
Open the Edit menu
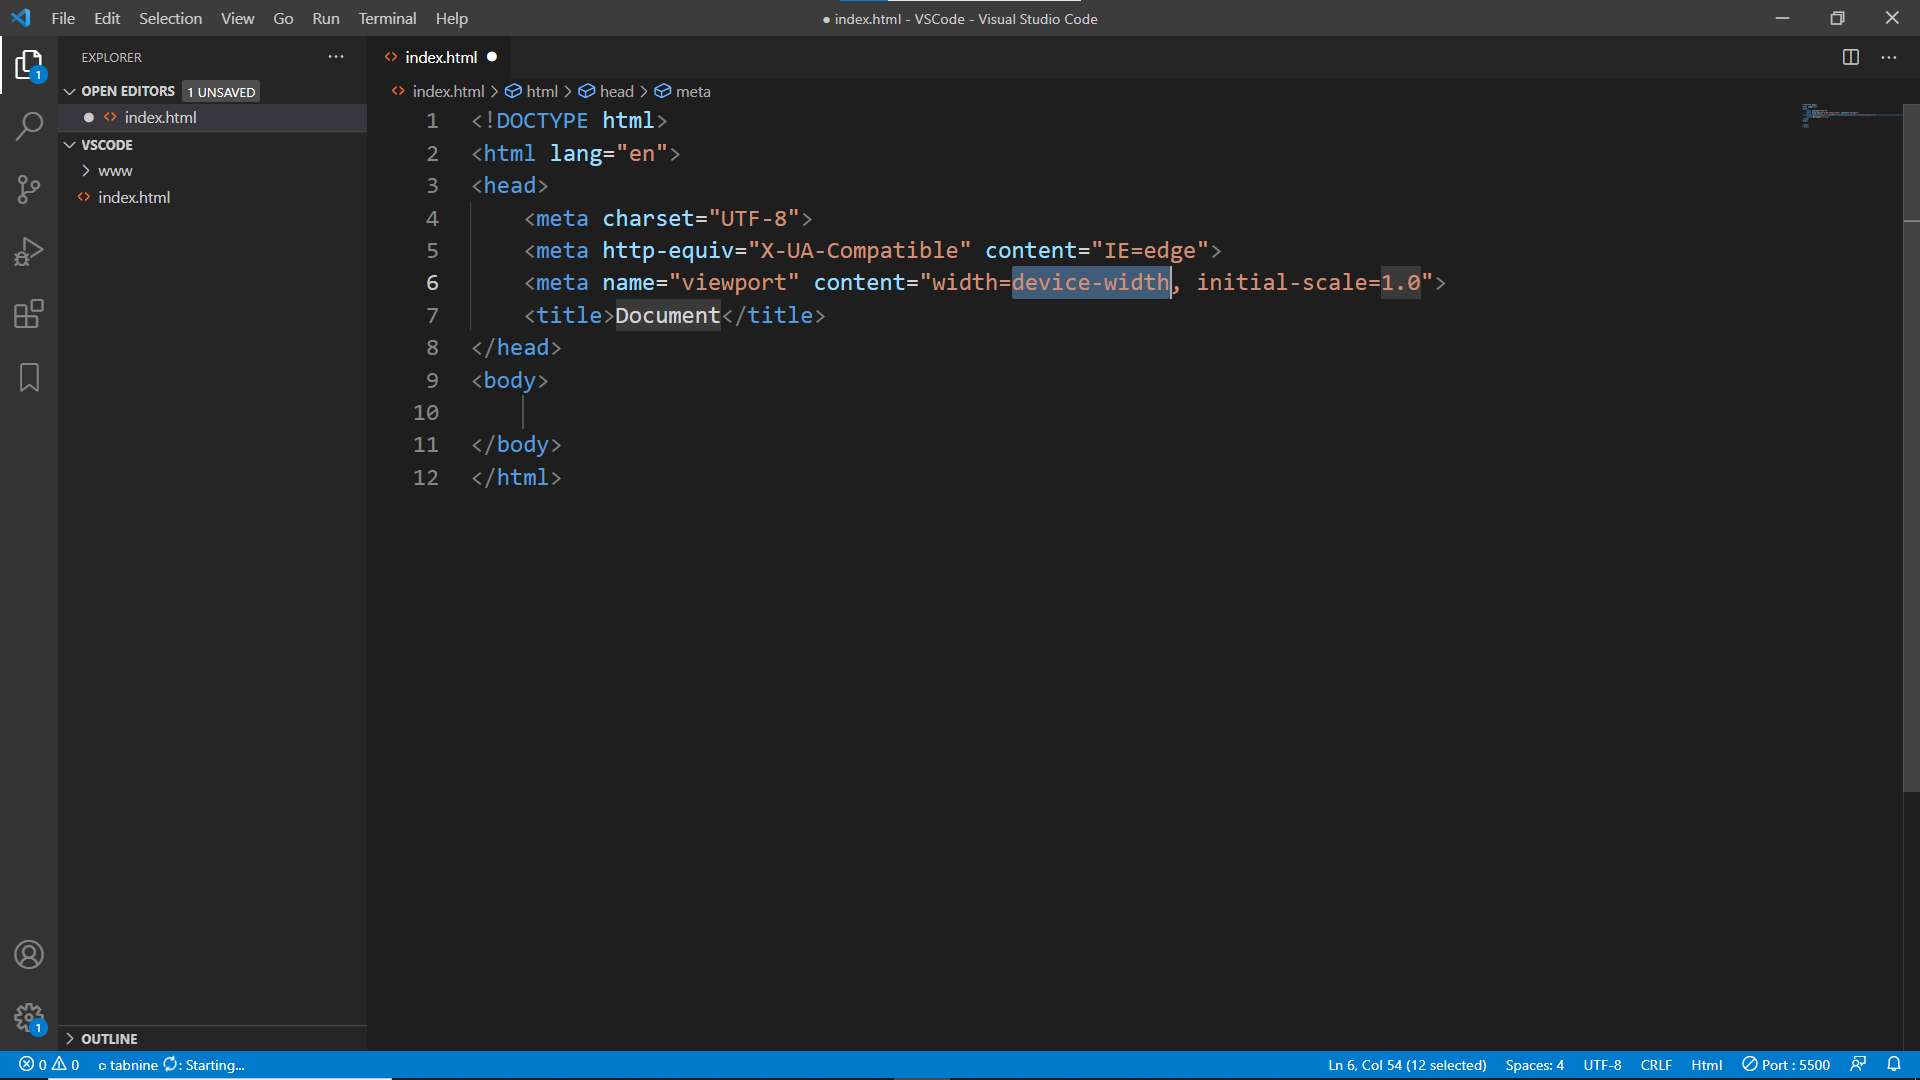pyautogui.click(x=107, y=18)
